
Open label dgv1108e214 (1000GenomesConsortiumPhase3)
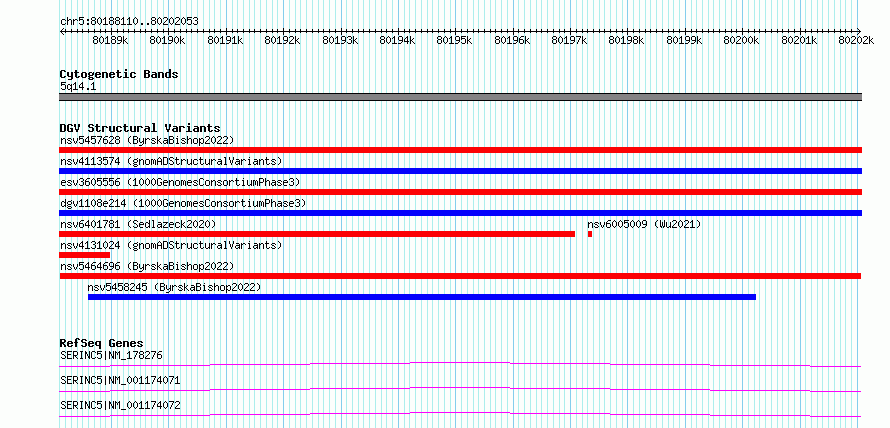[x=183, y=203]
